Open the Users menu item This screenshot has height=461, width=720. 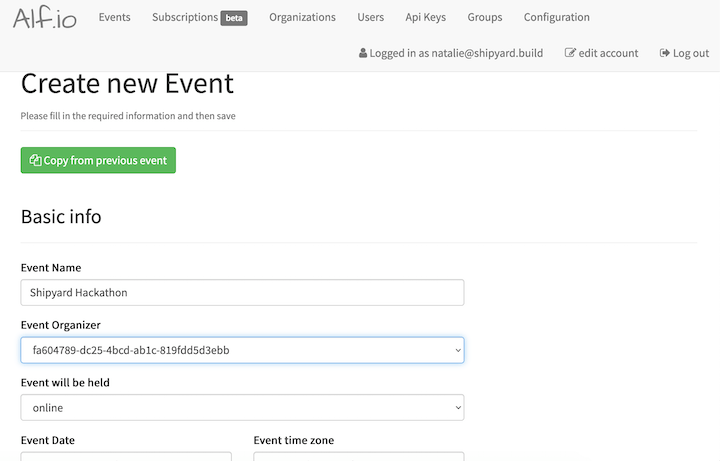(371, 17)
